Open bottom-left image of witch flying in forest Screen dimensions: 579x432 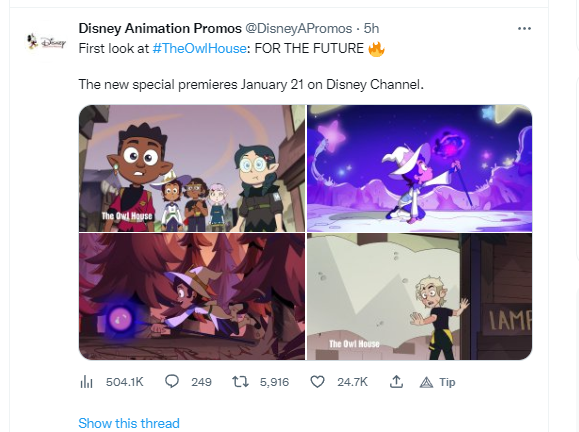coord(192,296)
